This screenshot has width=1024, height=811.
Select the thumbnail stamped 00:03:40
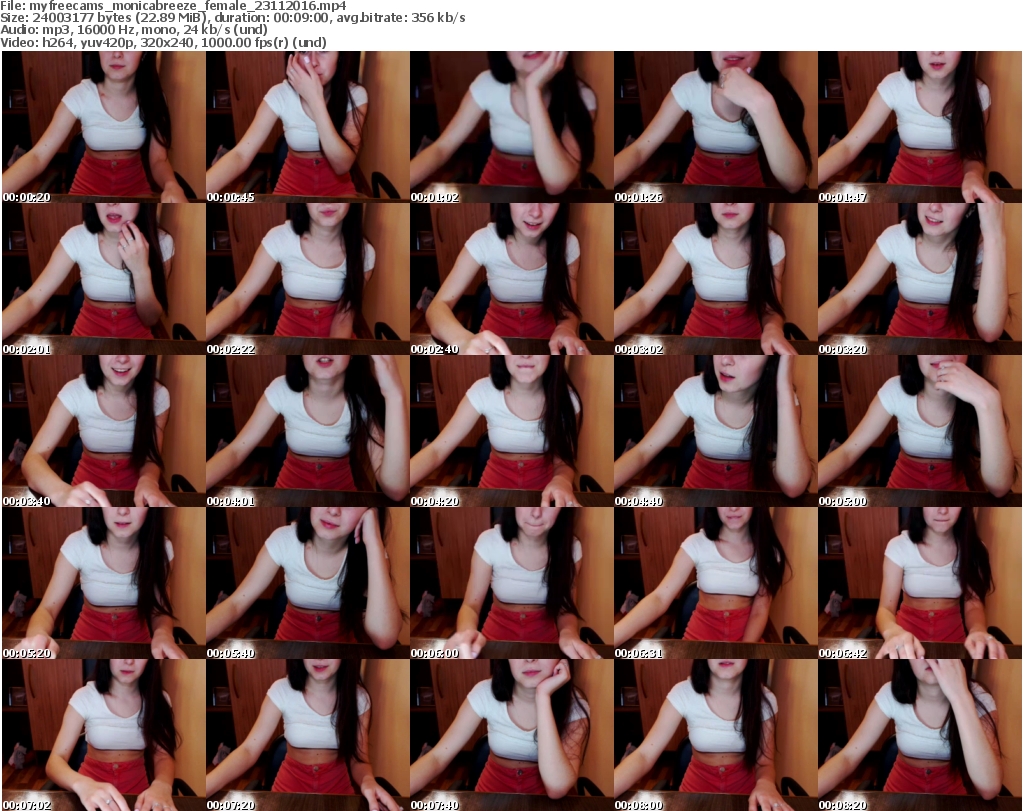coord(104,431)
